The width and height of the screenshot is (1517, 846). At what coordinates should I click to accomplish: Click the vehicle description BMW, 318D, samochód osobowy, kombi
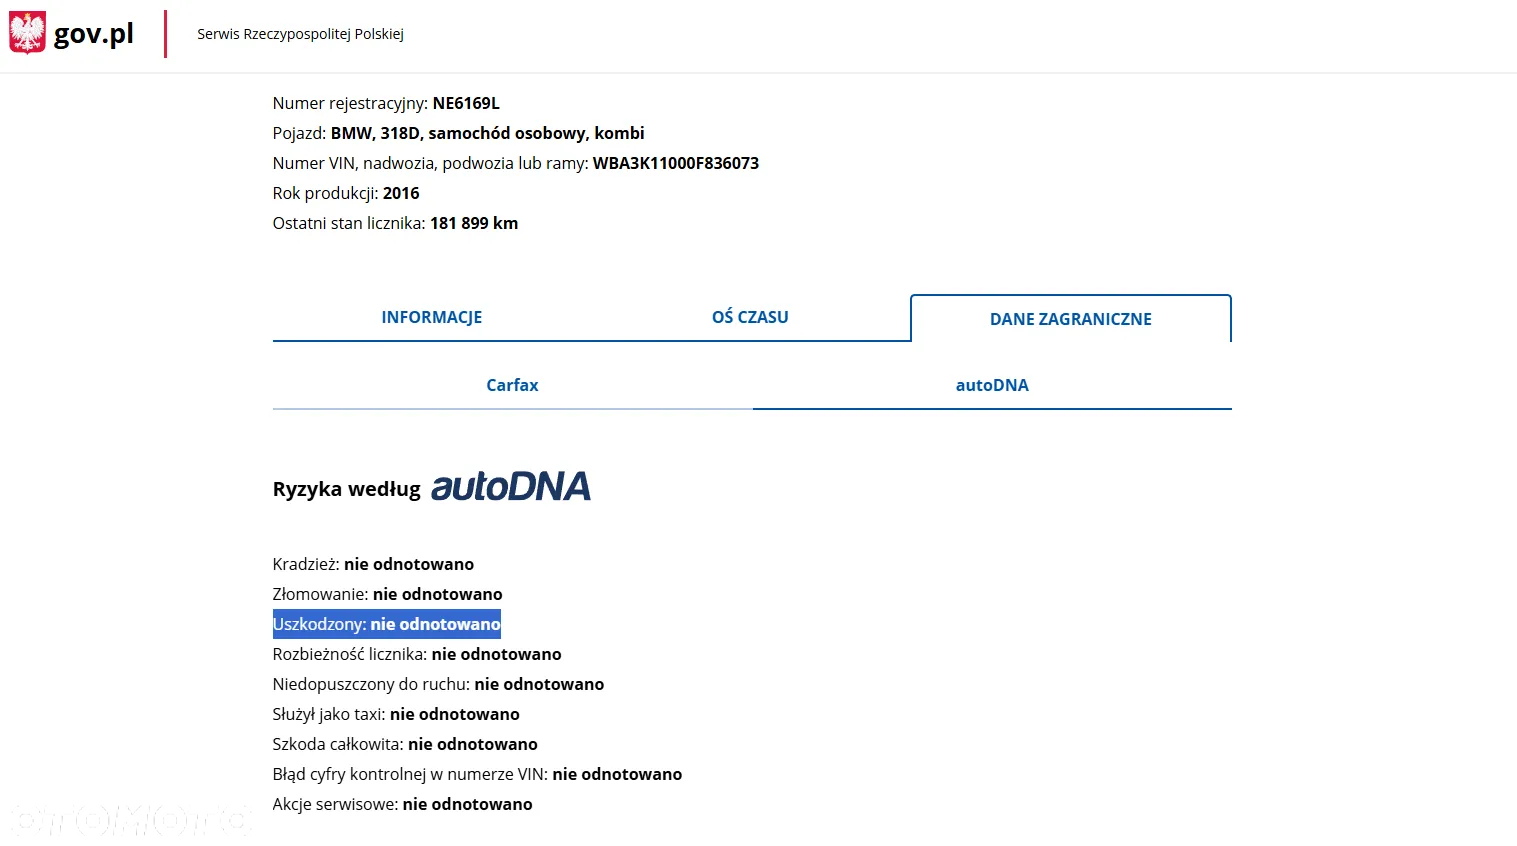[x=488, y=133]
